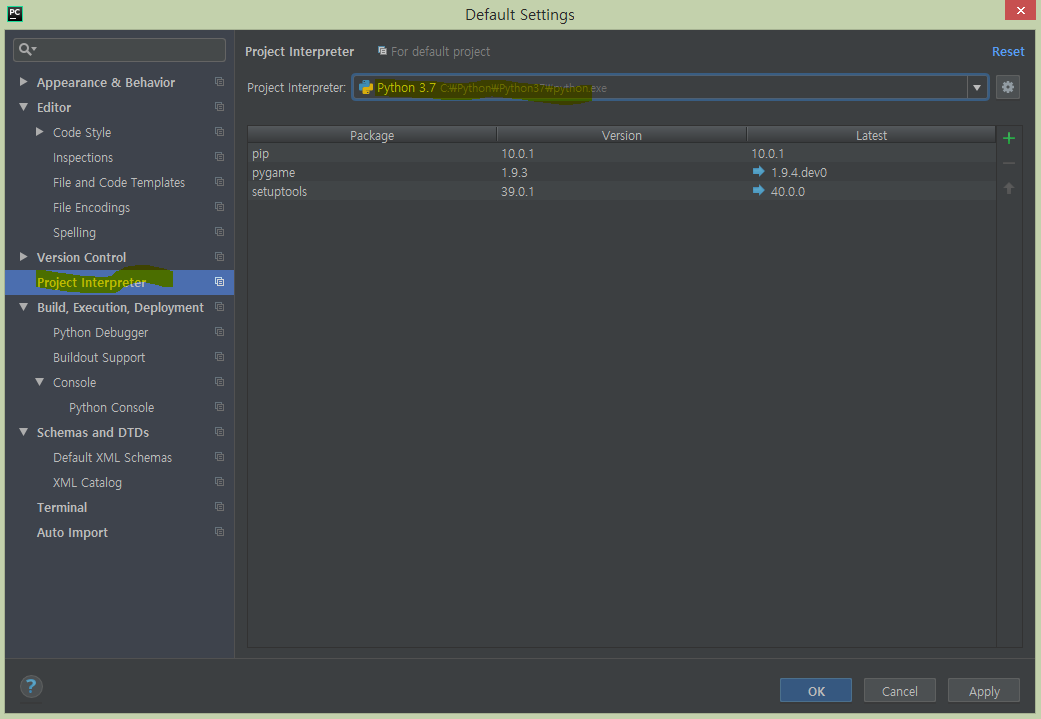This screenshot has width=1041, height=719.
Task: Click update arrow icon for pygame latest version
Action: tap(758, 171)
